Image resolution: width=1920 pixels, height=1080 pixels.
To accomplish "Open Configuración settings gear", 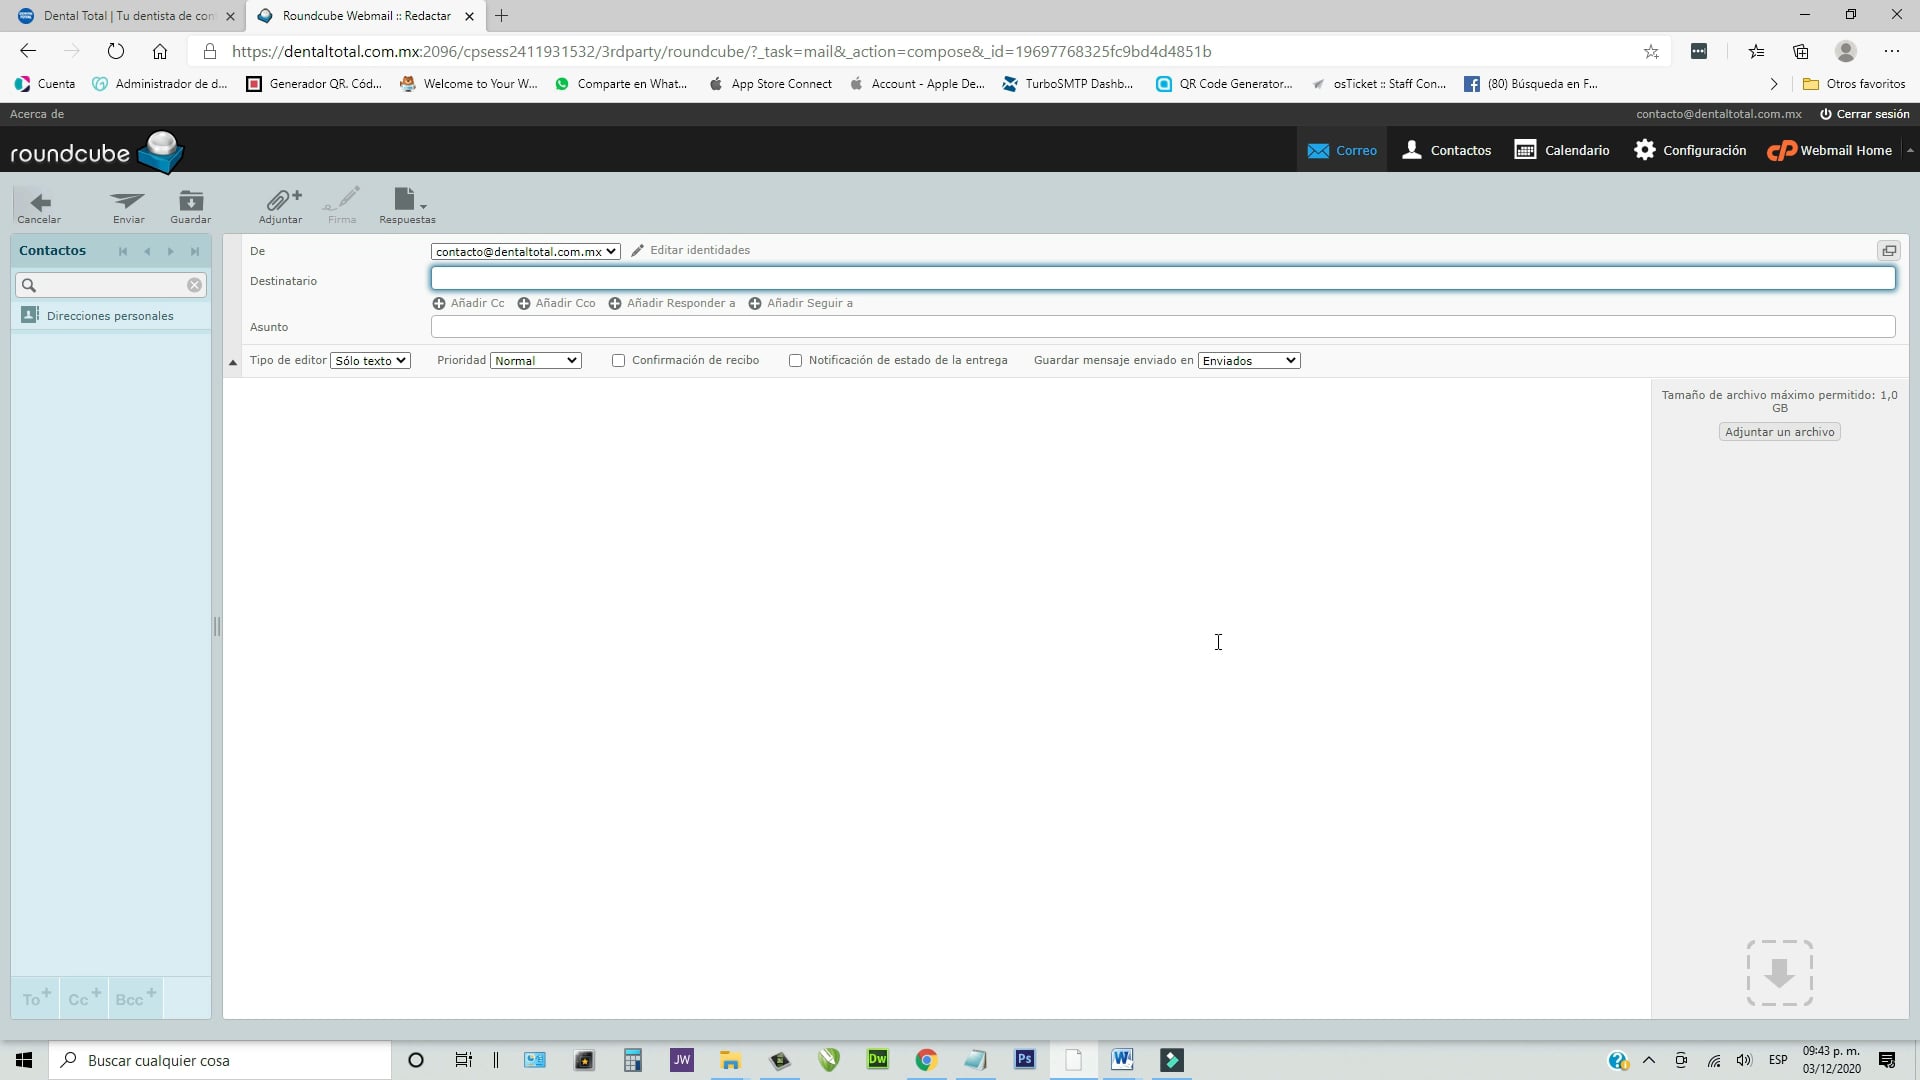I will (1690, 150).
